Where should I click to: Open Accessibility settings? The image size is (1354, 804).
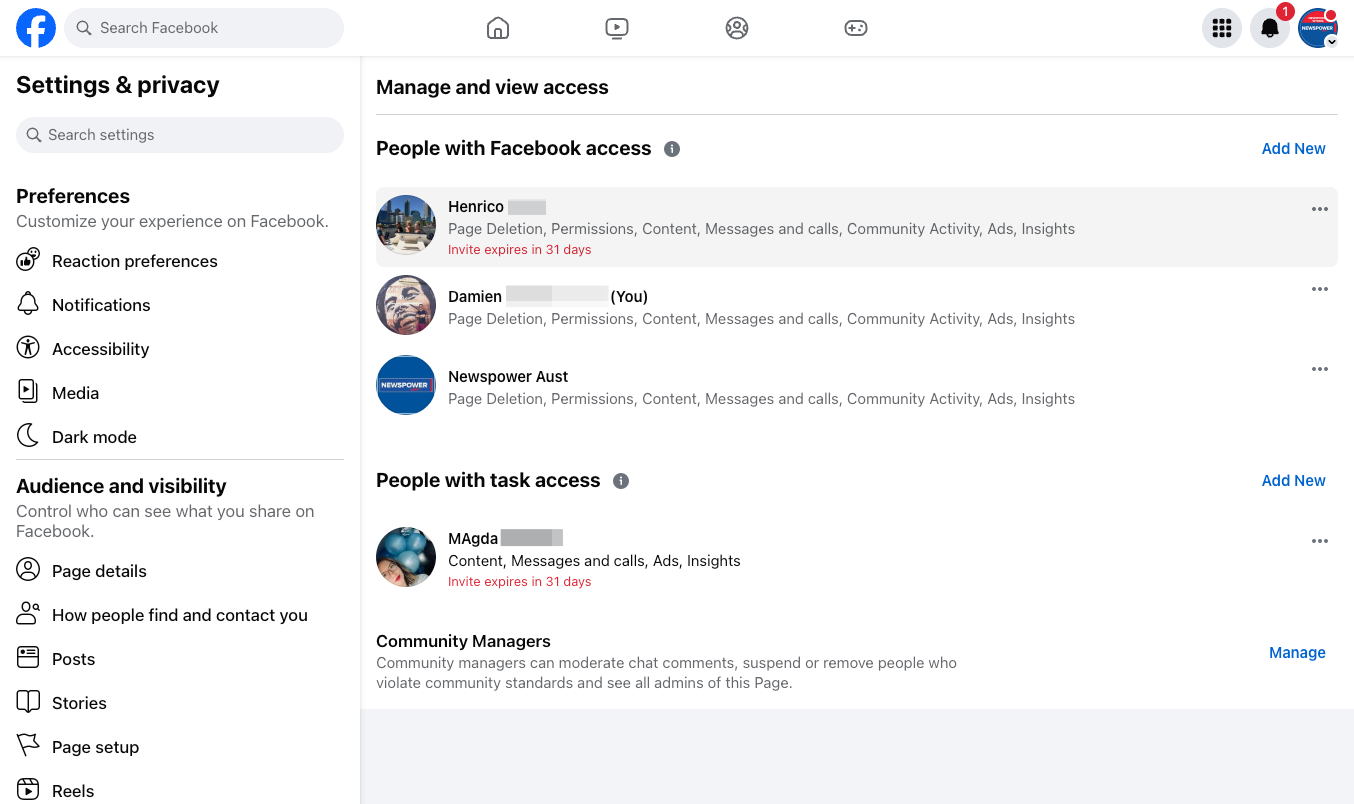pyautogui.click(x=180, y=349)
